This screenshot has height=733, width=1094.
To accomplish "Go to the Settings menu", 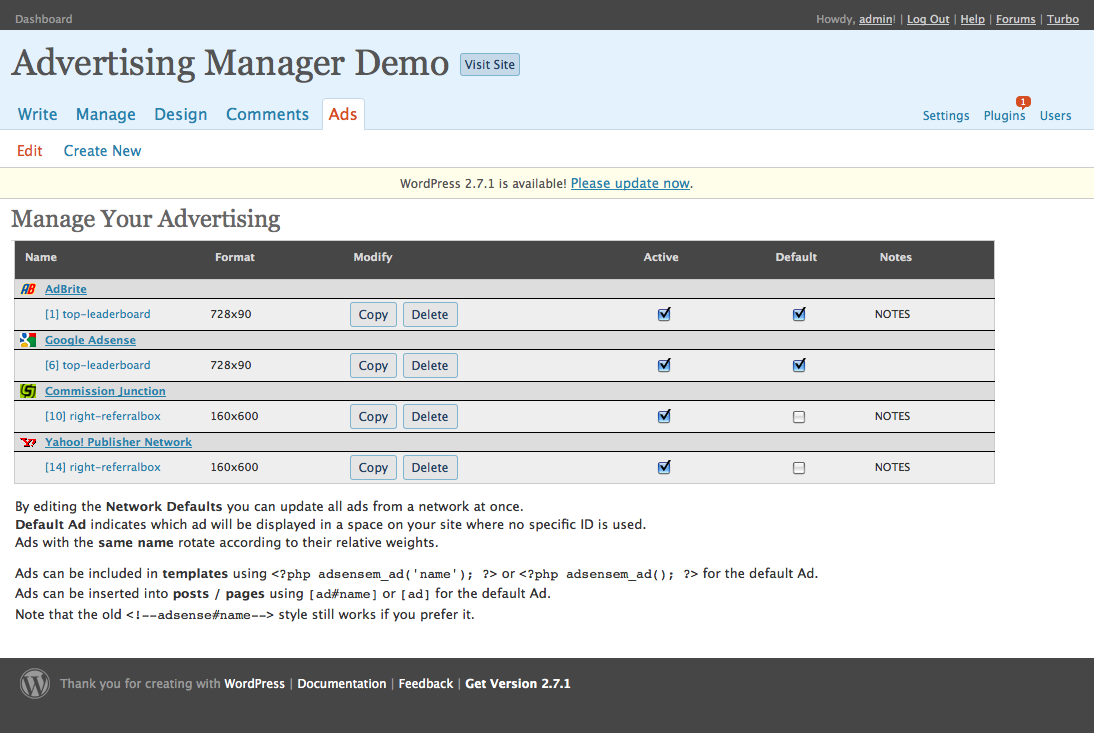I will tap(946, 116).
